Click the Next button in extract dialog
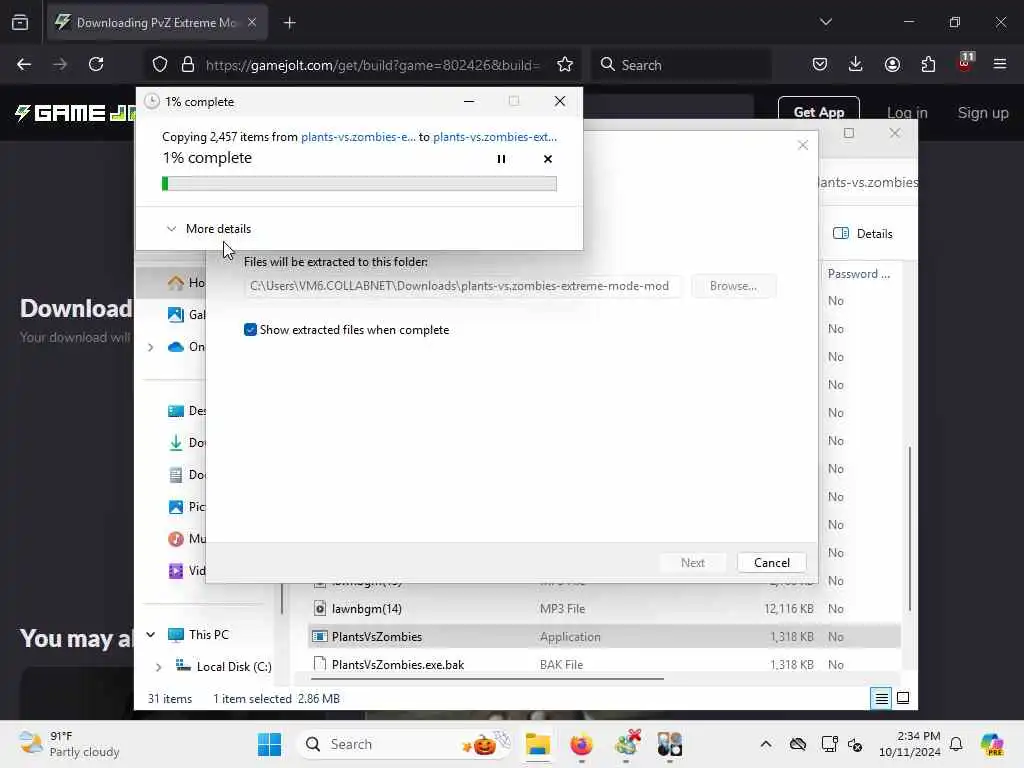 click(x=692, y=562)
